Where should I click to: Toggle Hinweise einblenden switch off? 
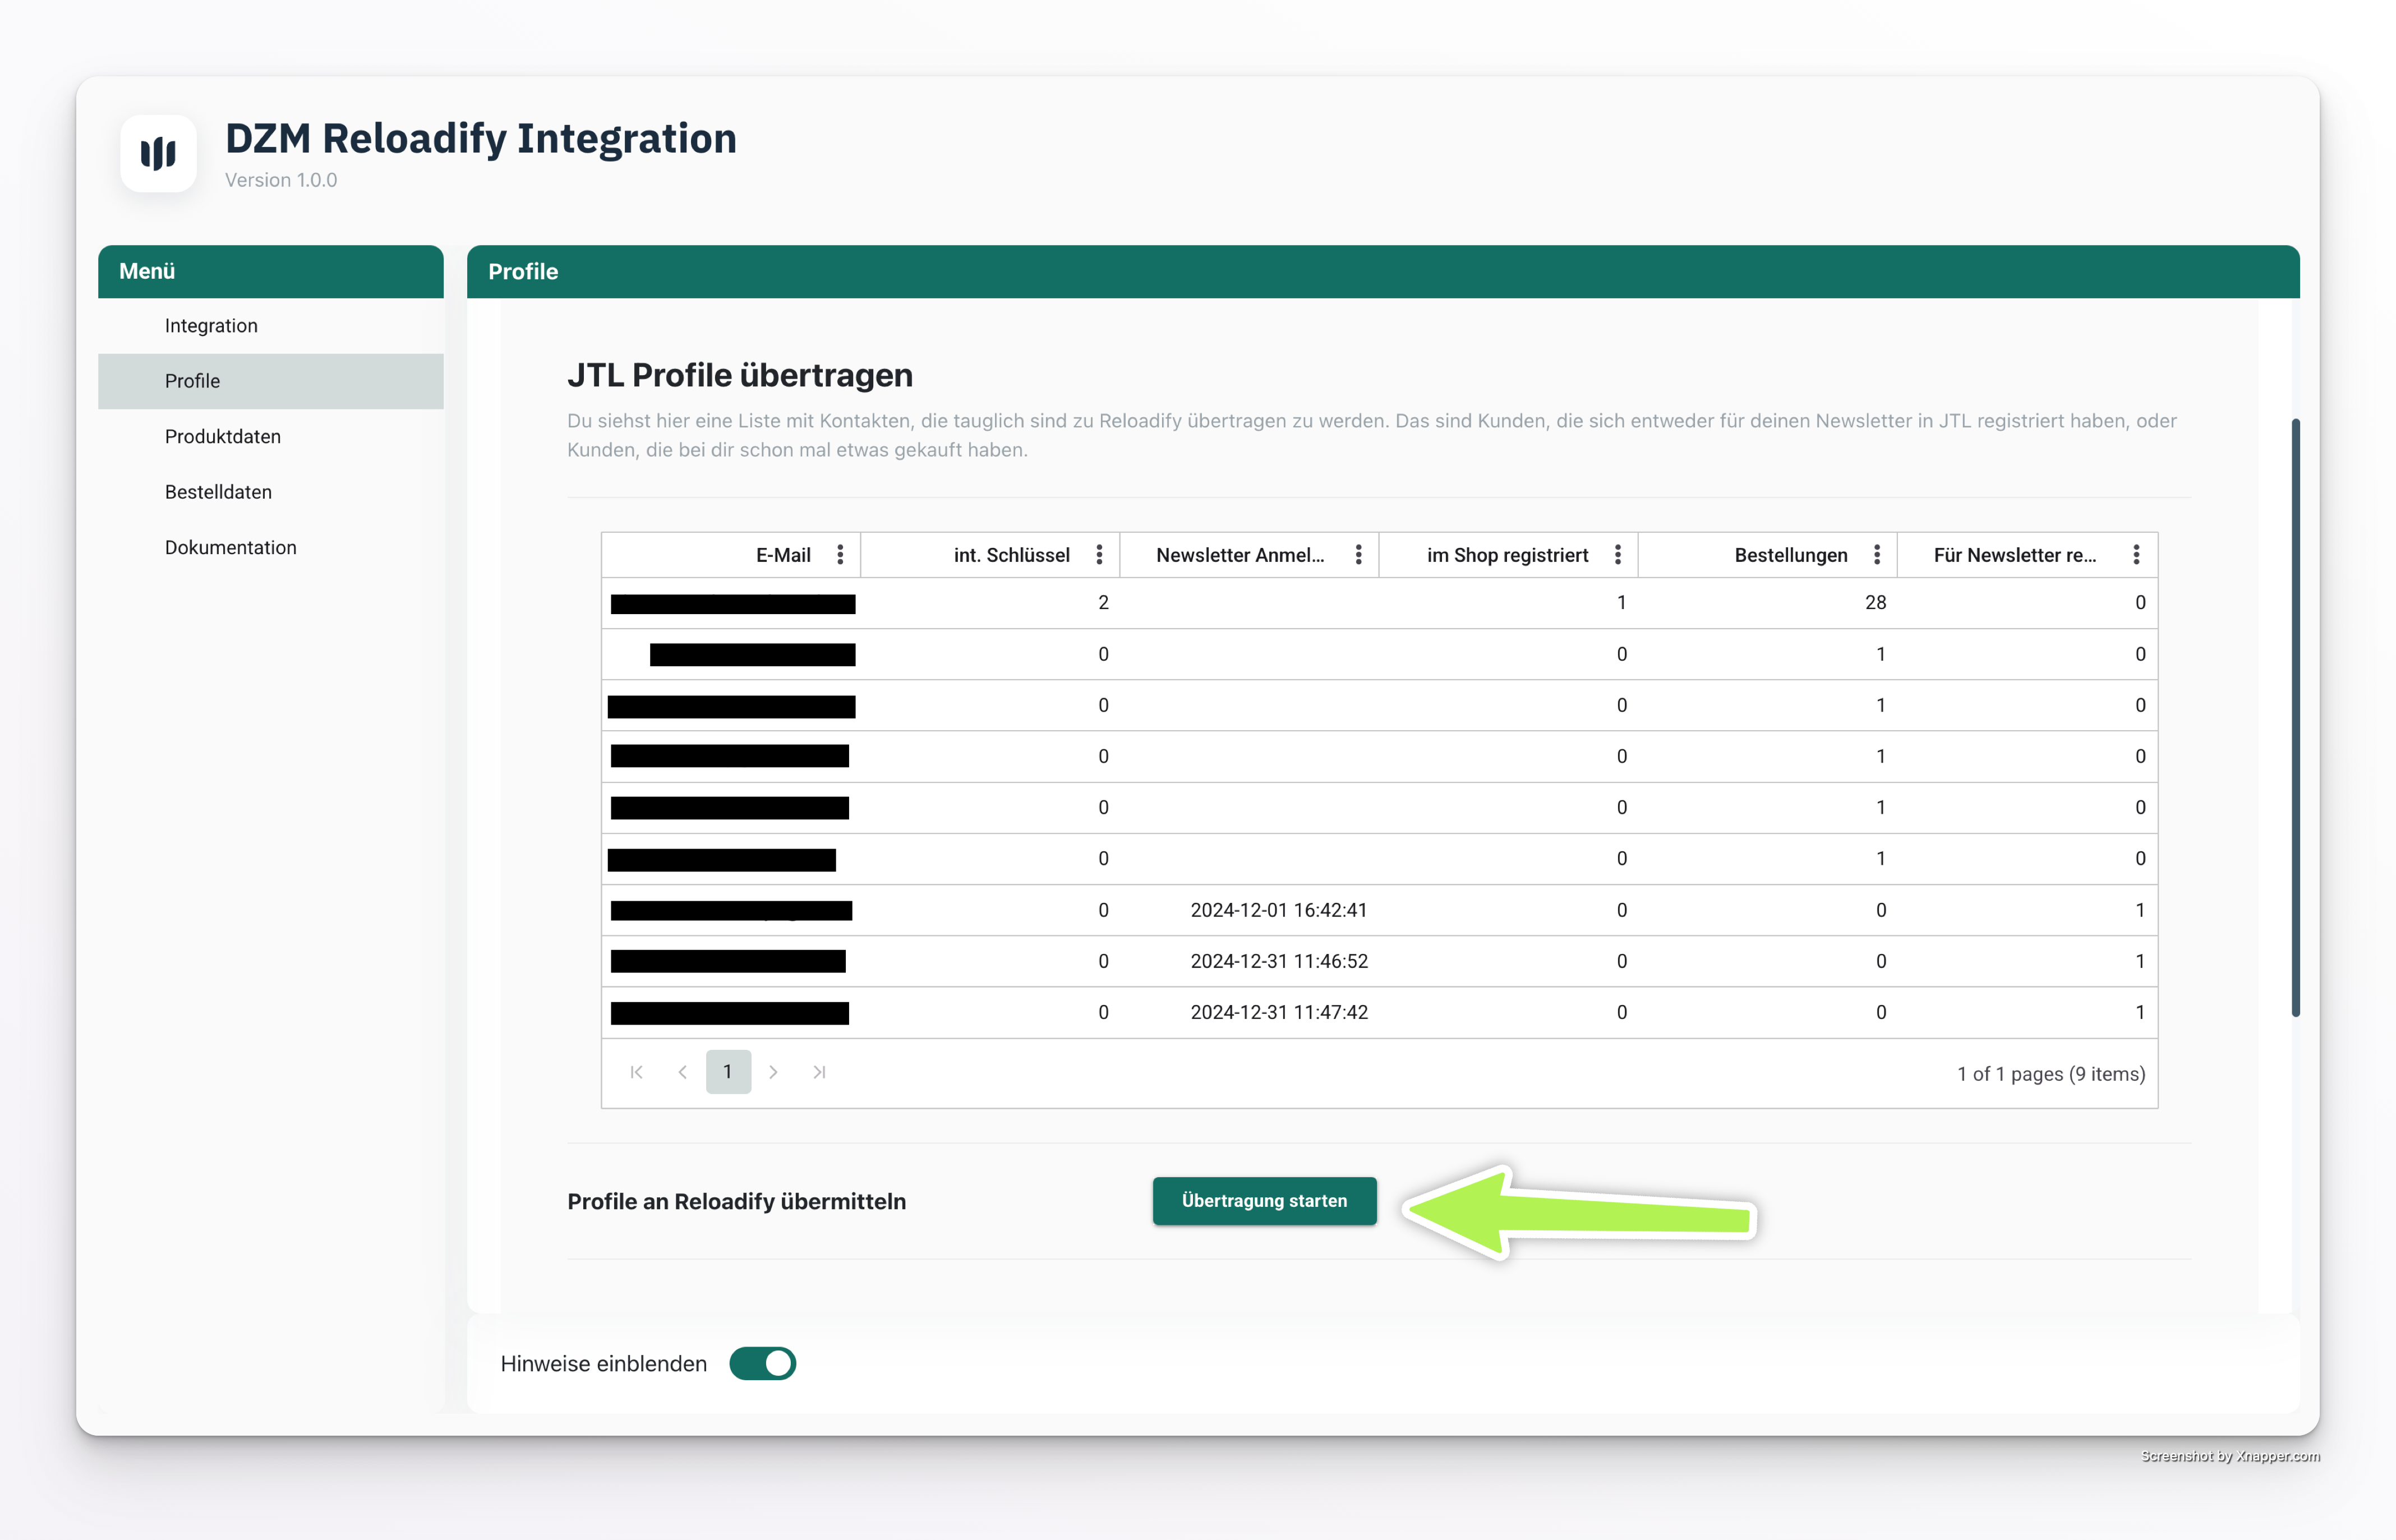coord(762,1364)
